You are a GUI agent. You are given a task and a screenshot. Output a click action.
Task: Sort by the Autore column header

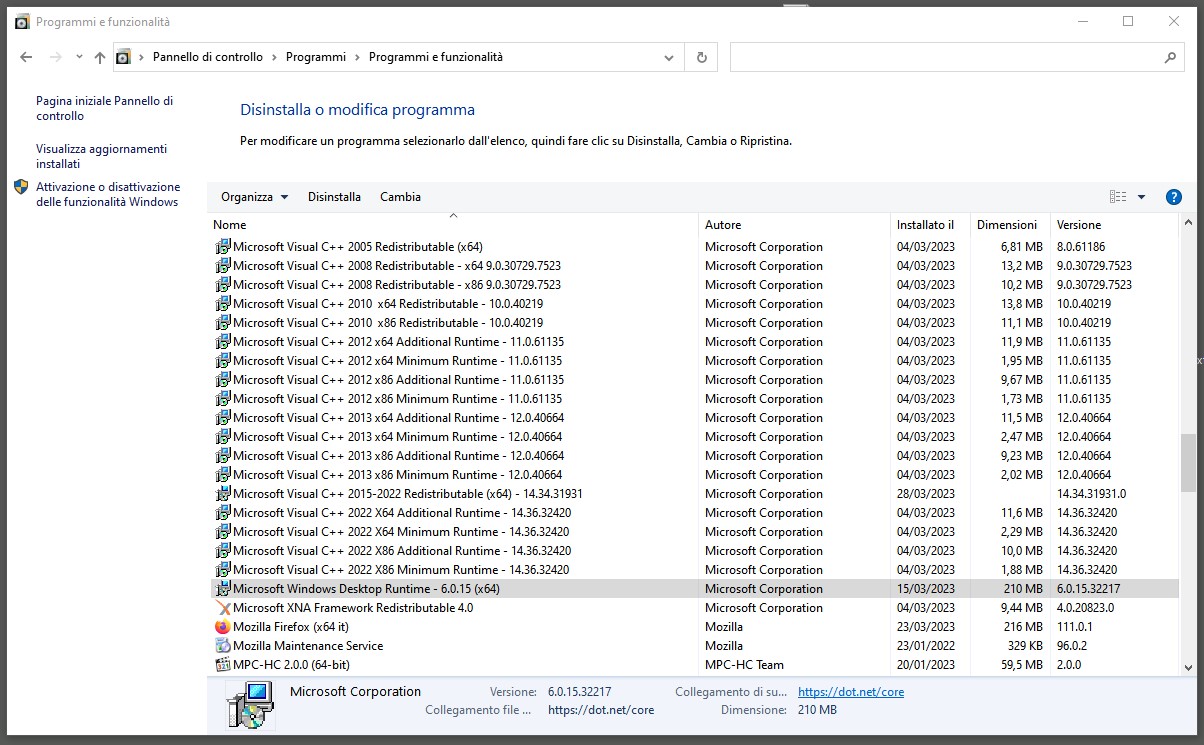click(794, 225)
